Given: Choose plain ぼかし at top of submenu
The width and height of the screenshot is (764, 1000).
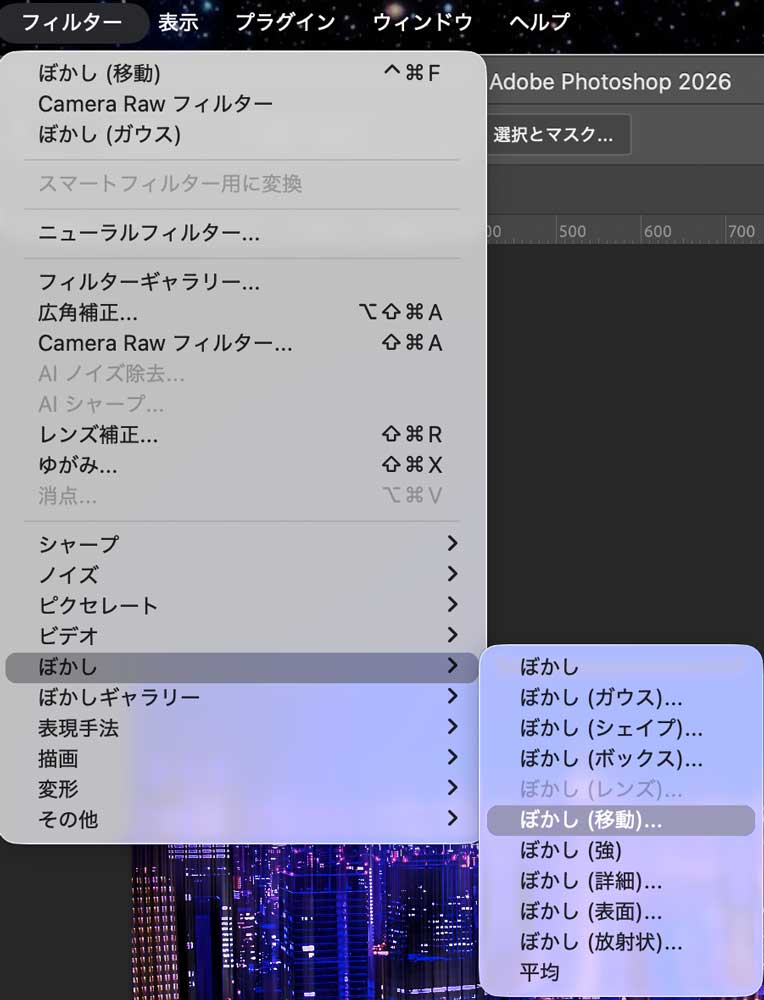Looking at the screenshot, I should point(621,667).
